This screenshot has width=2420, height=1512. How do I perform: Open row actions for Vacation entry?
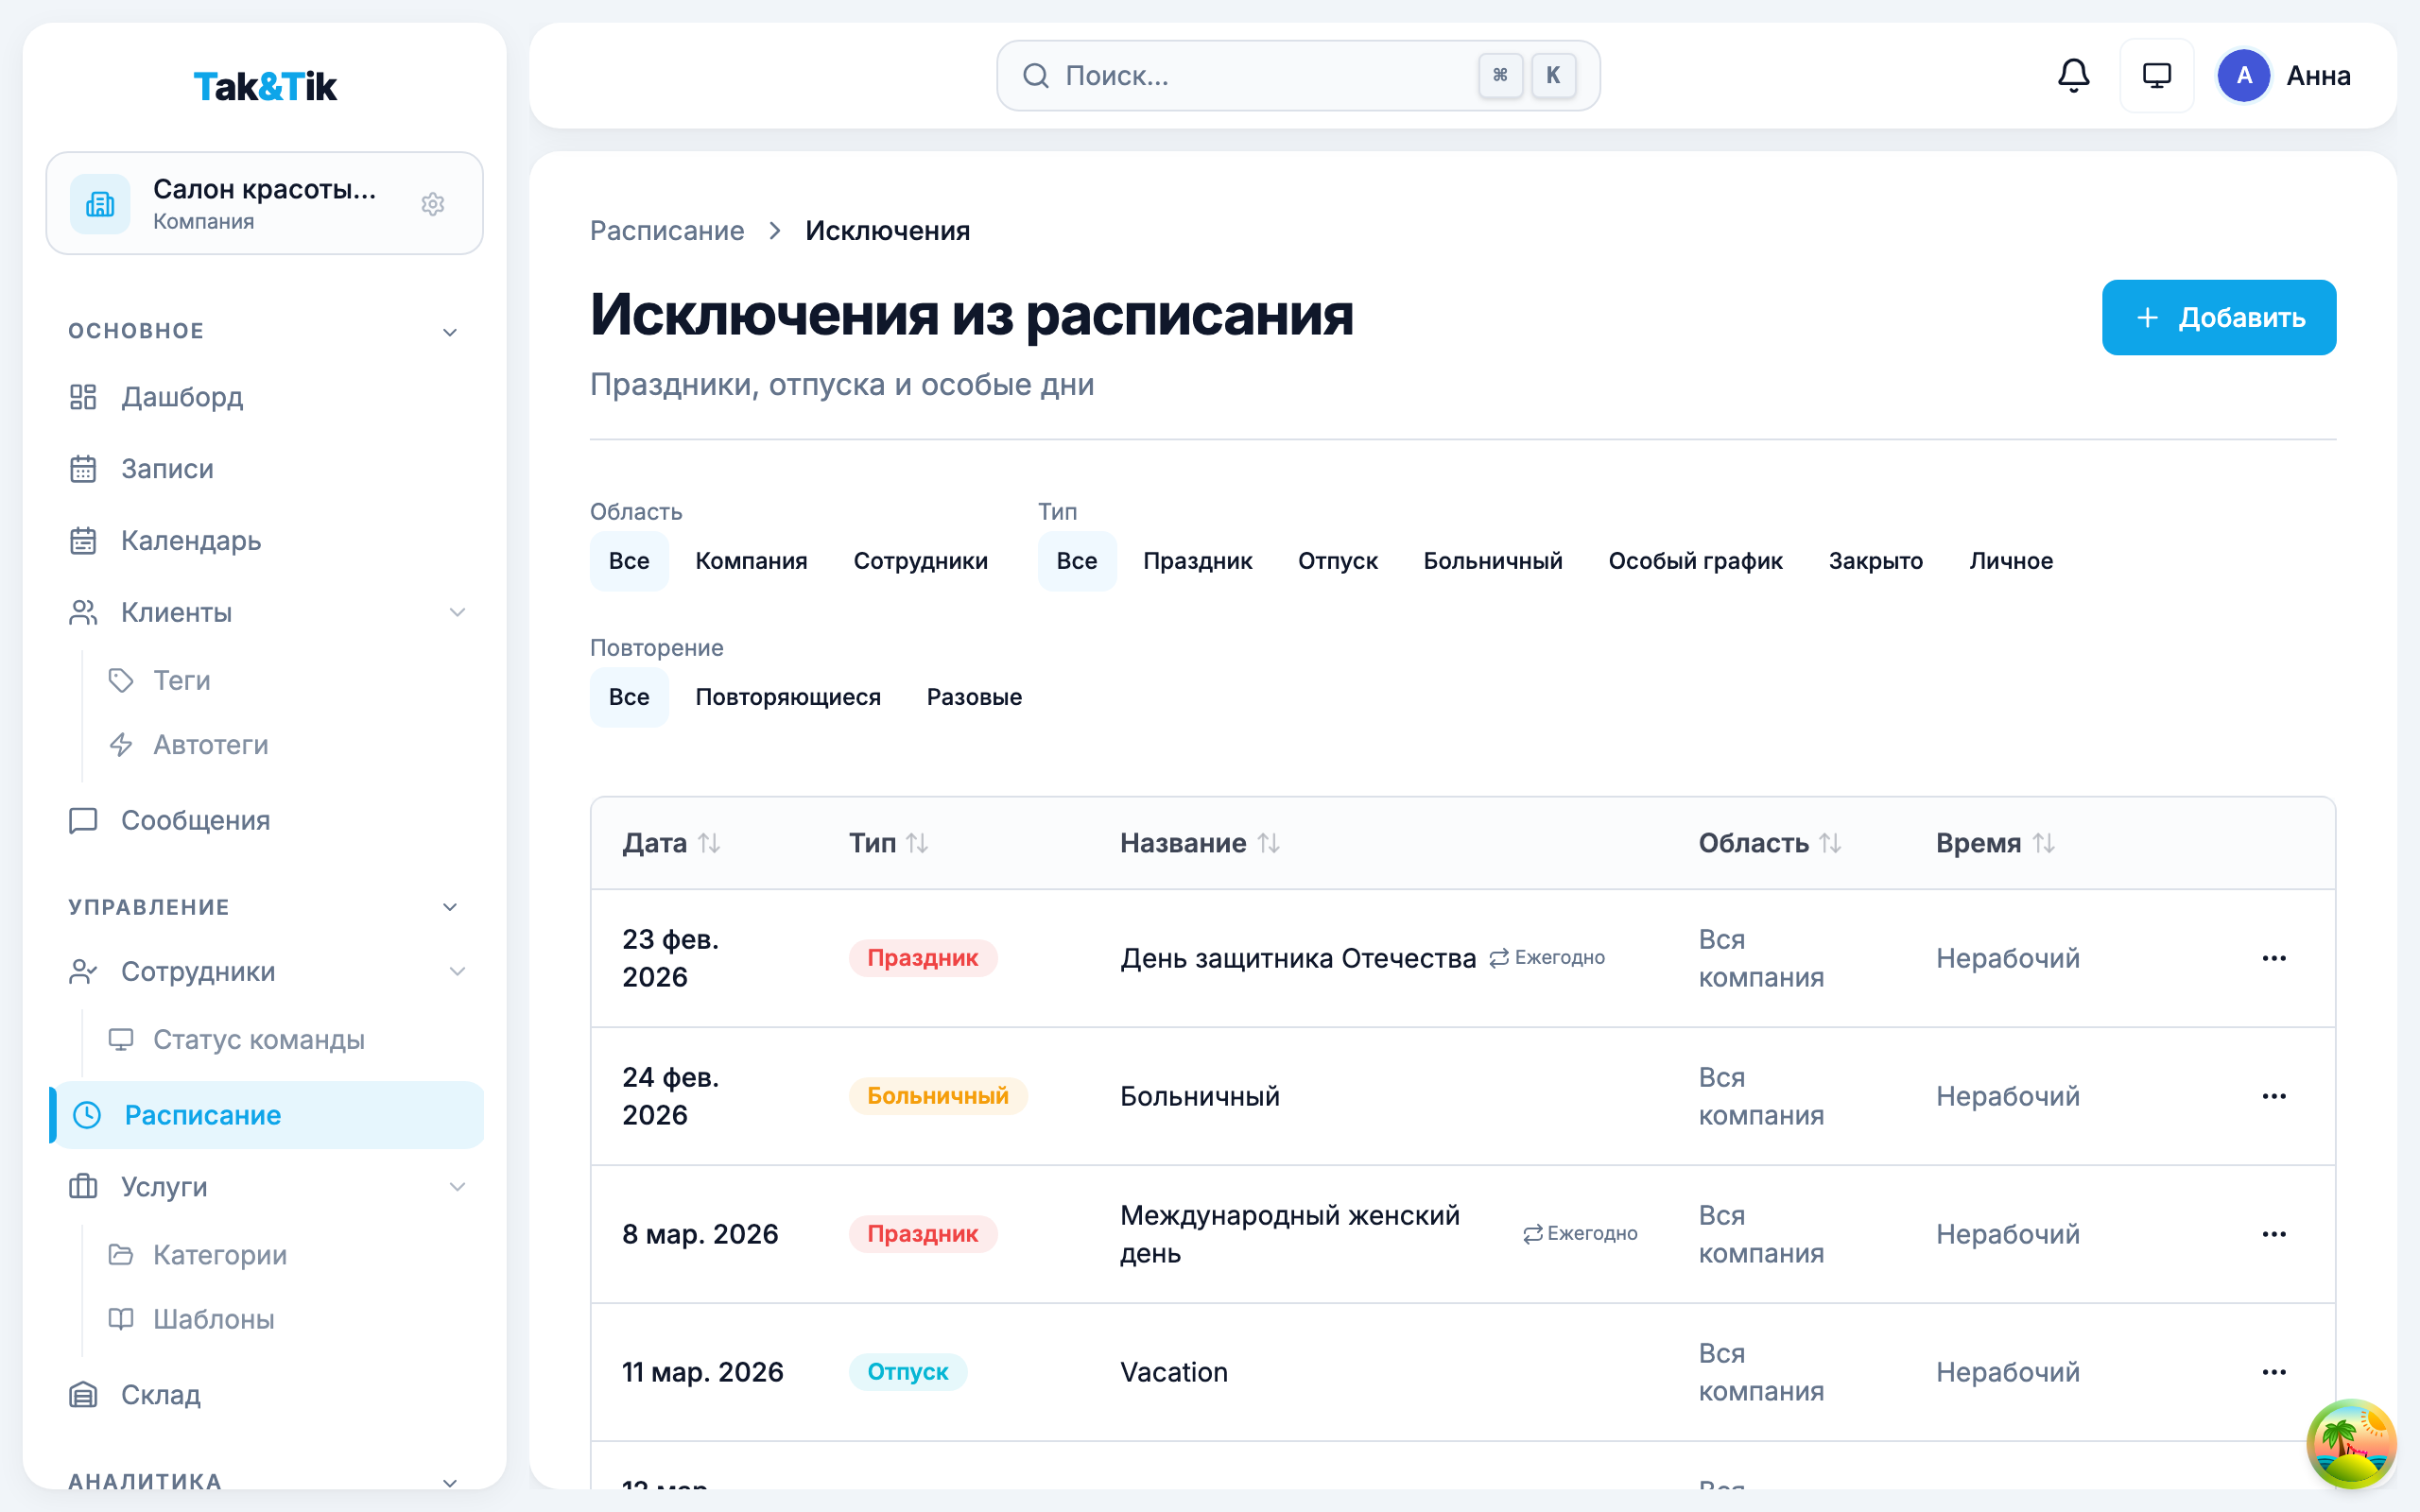click(x=2274, y=1371)
